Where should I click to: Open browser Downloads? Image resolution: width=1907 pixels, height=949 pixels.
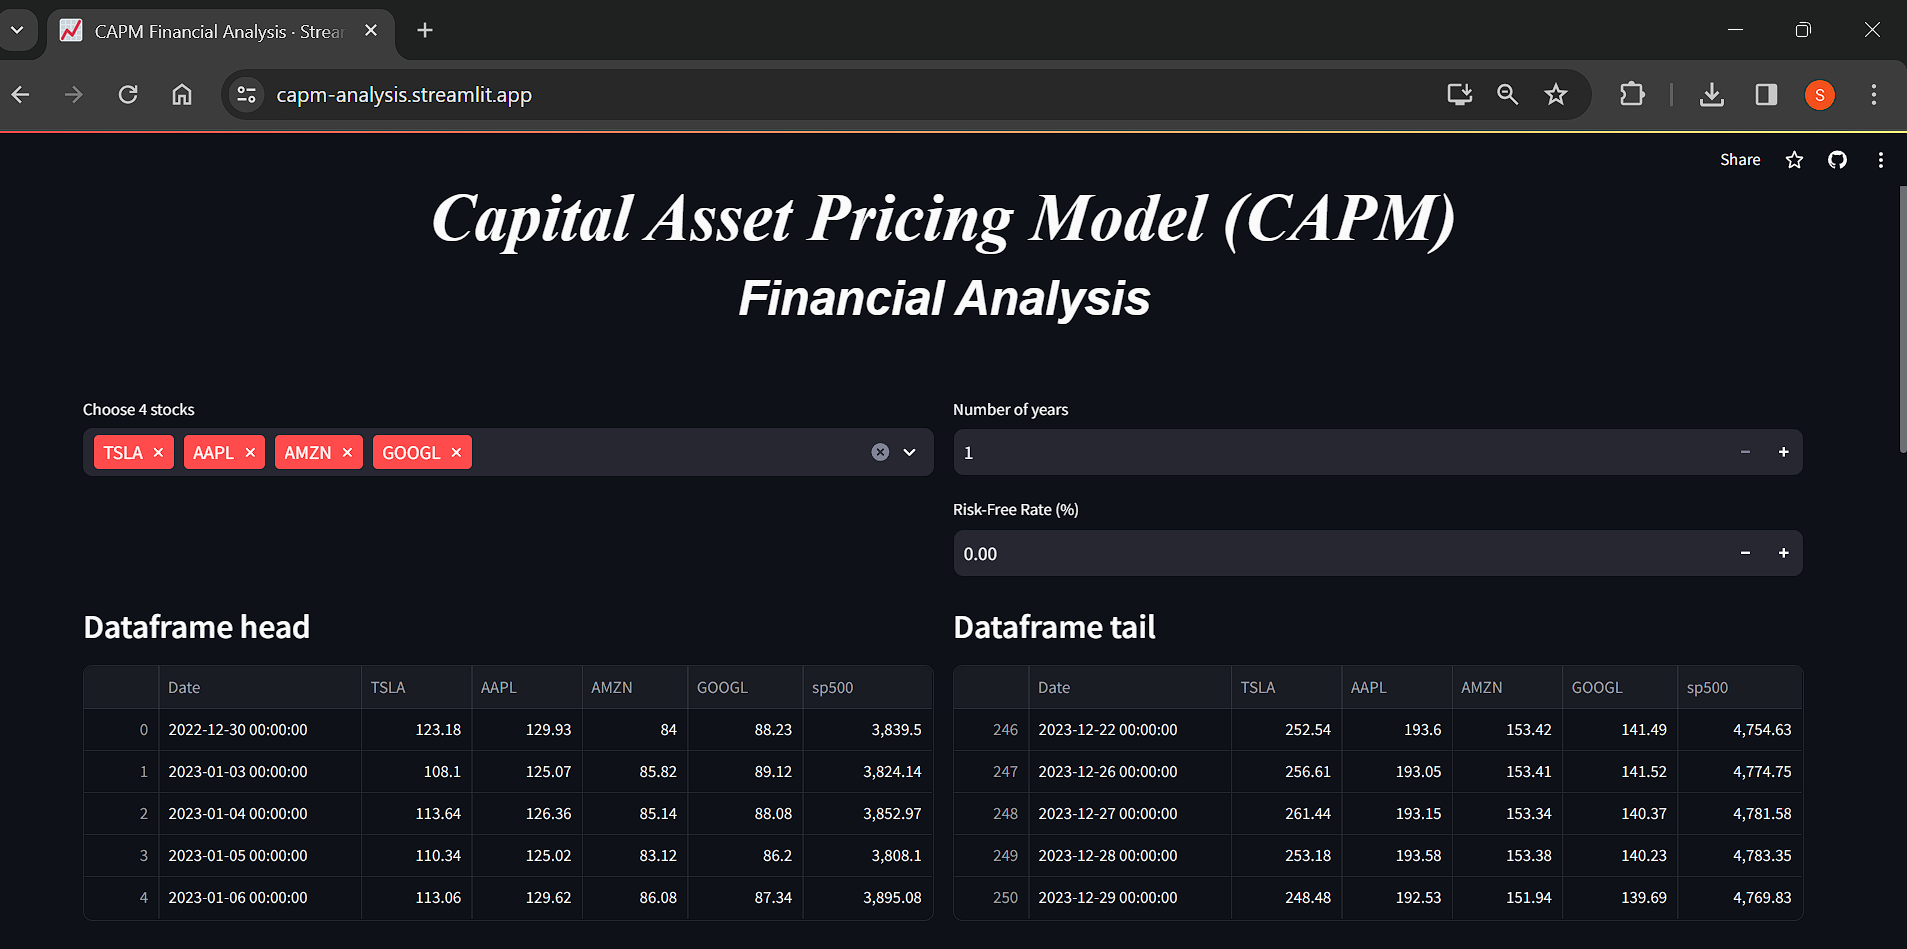(x=1712, y=95)
